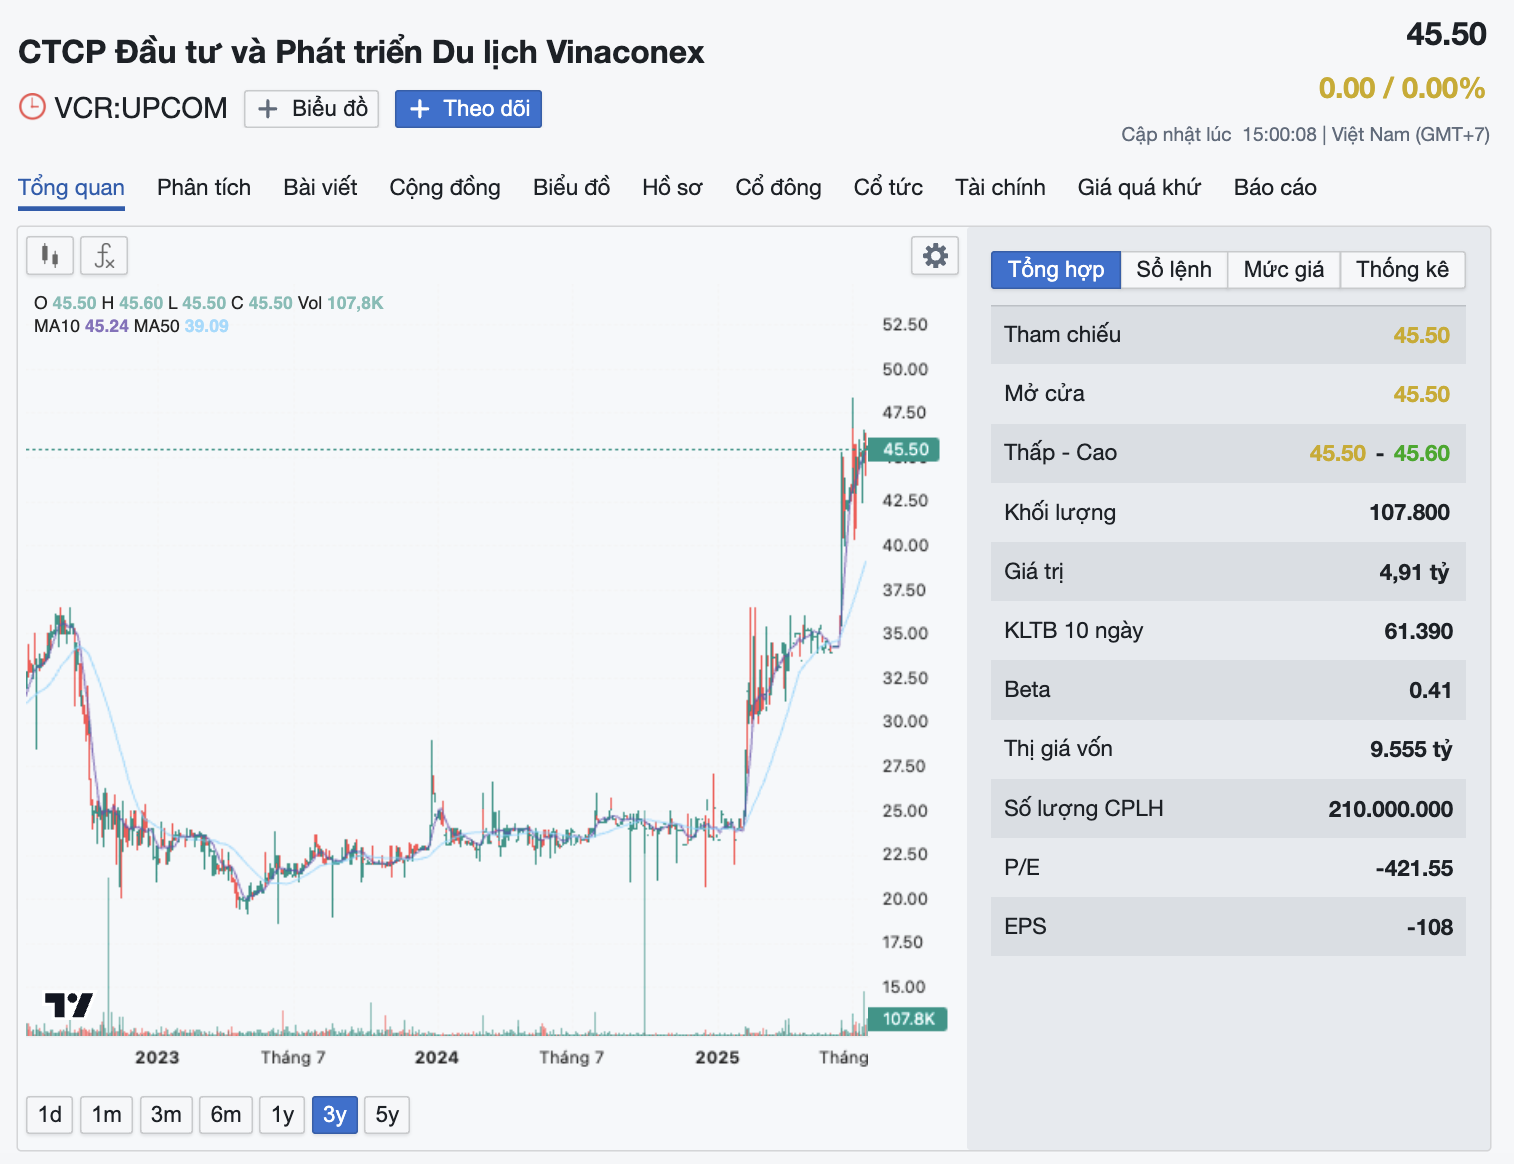Click the company title CTCP Vinaconex
1514x1164 pixels.
361,52
